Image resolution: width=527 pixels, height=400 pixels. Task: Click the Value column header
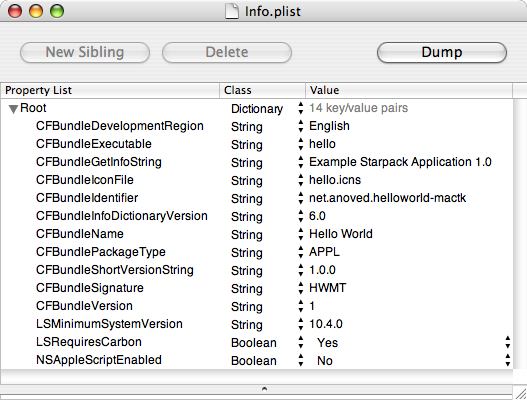[x=409, y=90]
